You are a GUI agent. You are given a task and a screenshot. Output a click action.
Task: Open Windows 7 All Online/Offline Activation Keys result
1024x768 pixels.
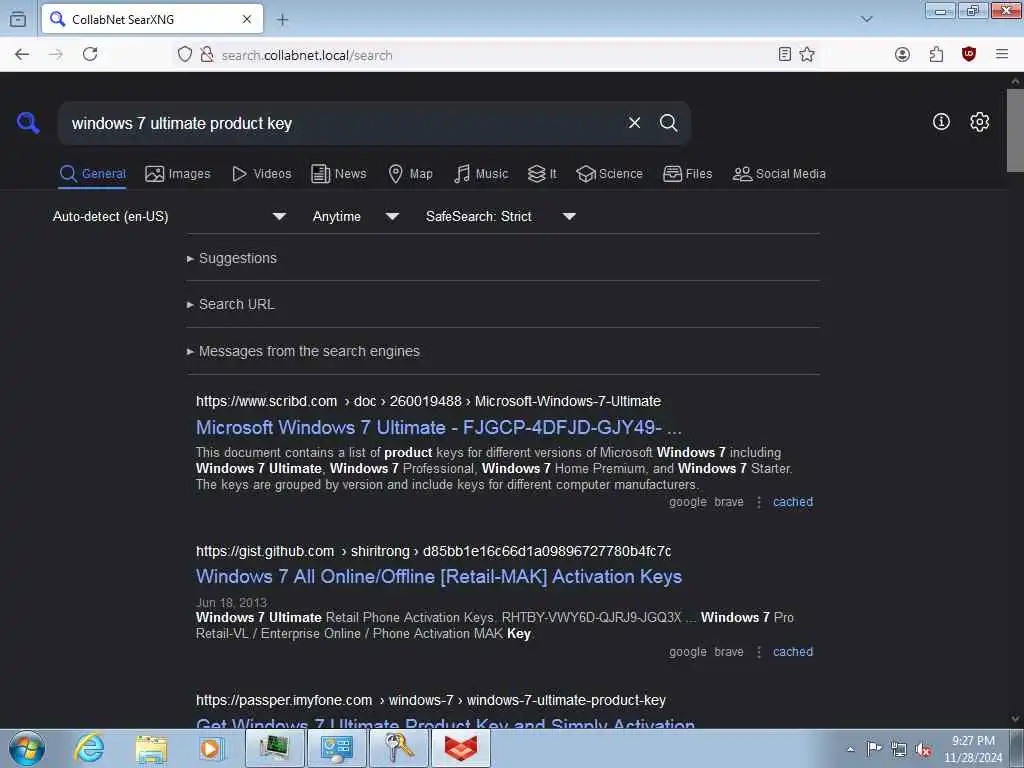(x=439, y=577)
